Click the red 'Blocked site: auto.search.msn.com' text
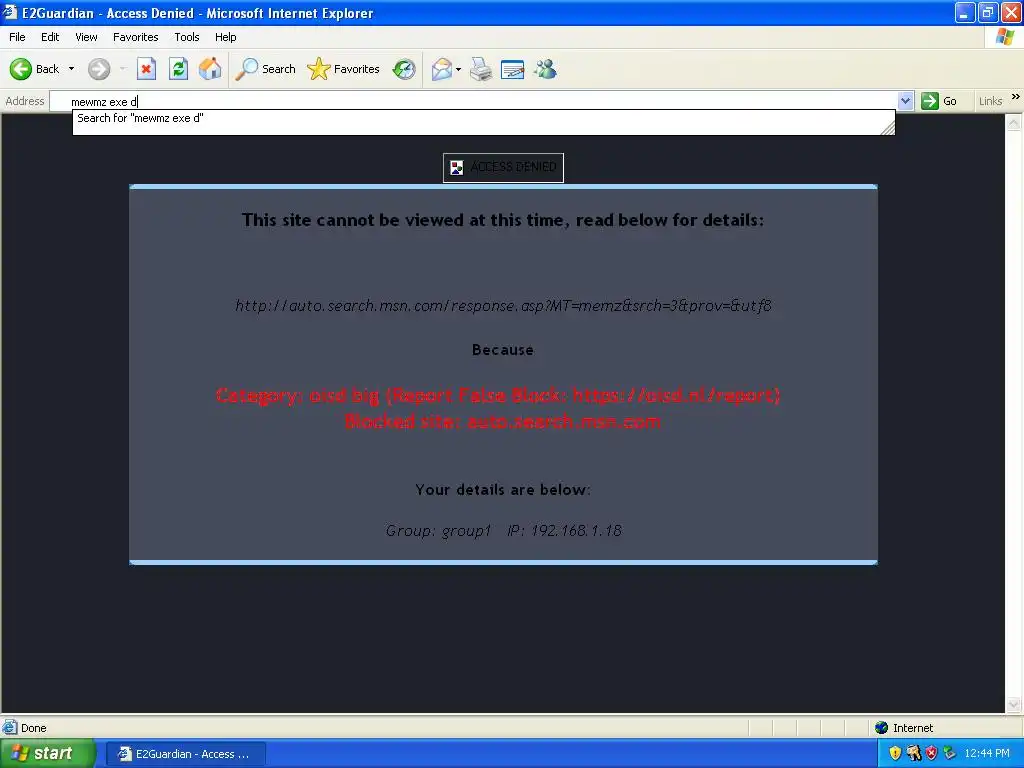Image resolution: width=1024 pixels, height=768 pixels. 503,422
